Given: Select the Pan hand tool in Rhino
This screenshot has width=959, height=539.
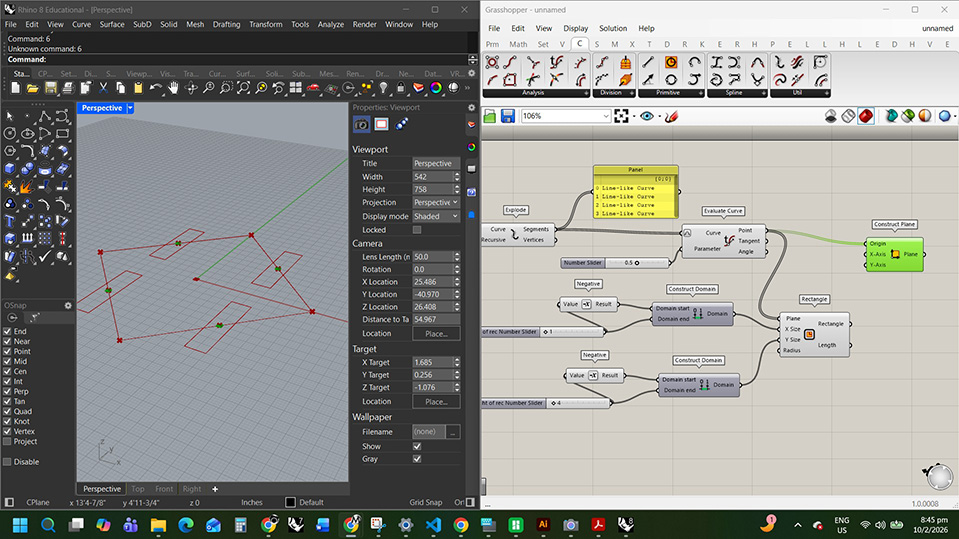Looking at the screenshot, I should point(173,89).
